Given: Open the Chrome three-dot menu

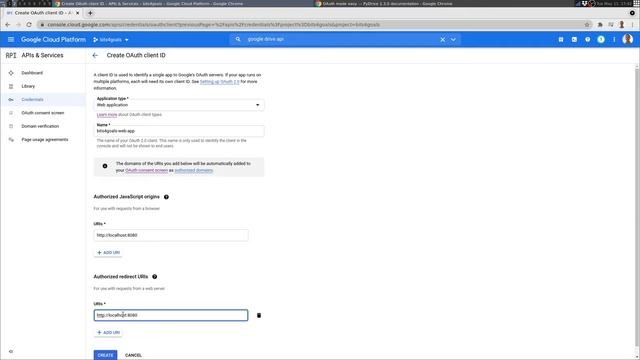Looking at the screenshot, I should pos(632,25).
